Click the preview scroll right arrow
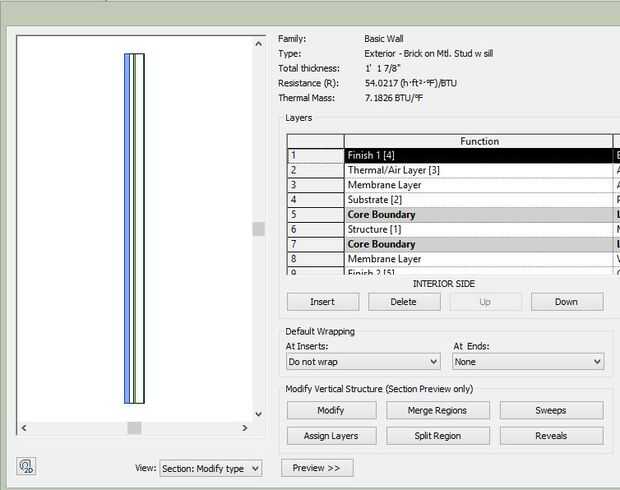The height and width of the screenshot is (490, 620). pos(245,428)
